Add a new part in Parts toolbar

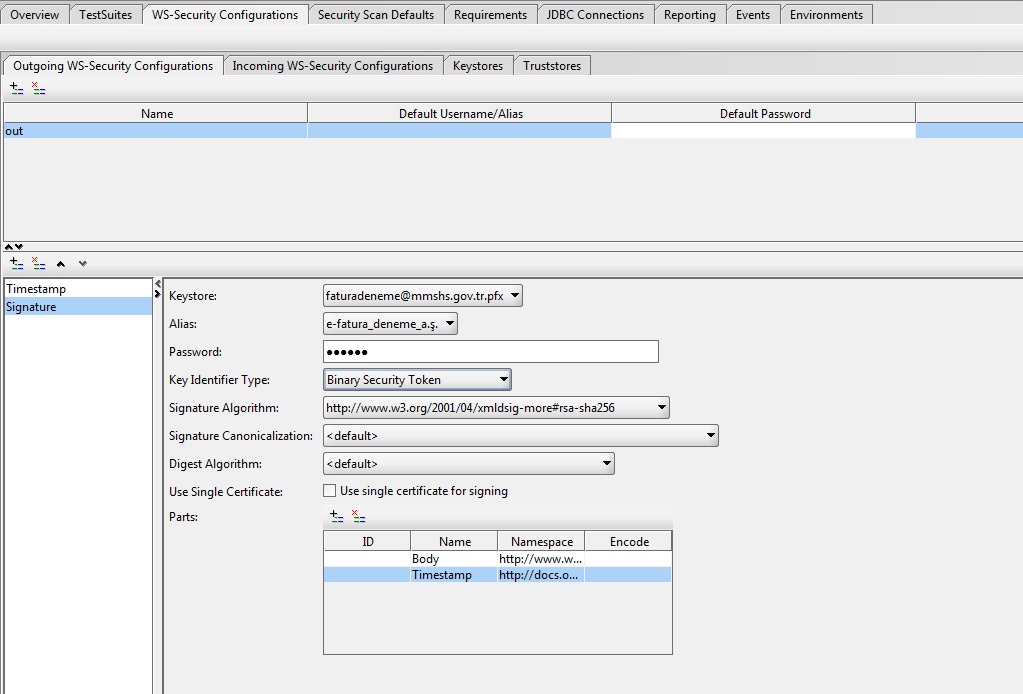337,517
